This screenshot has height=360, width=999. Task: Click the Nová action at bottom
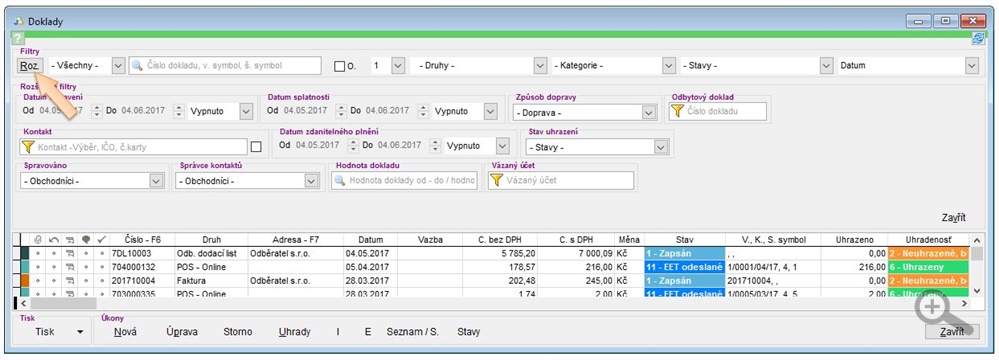pos(126,332)
